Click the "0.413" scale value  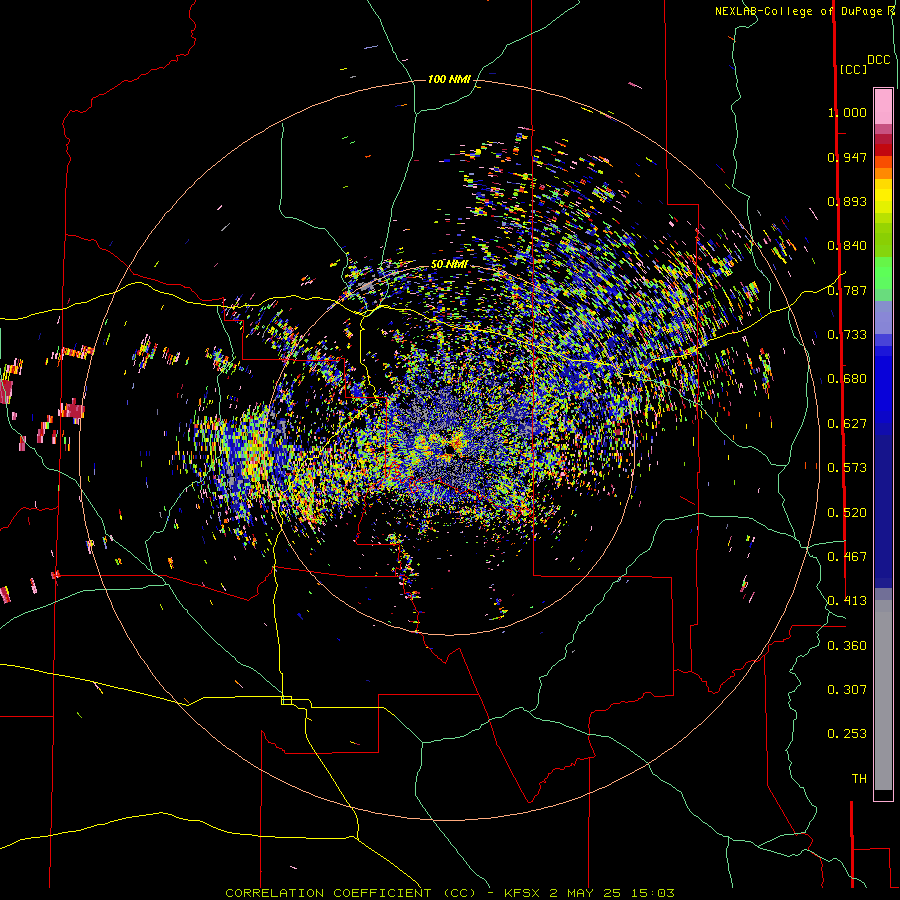coord(847,601)
